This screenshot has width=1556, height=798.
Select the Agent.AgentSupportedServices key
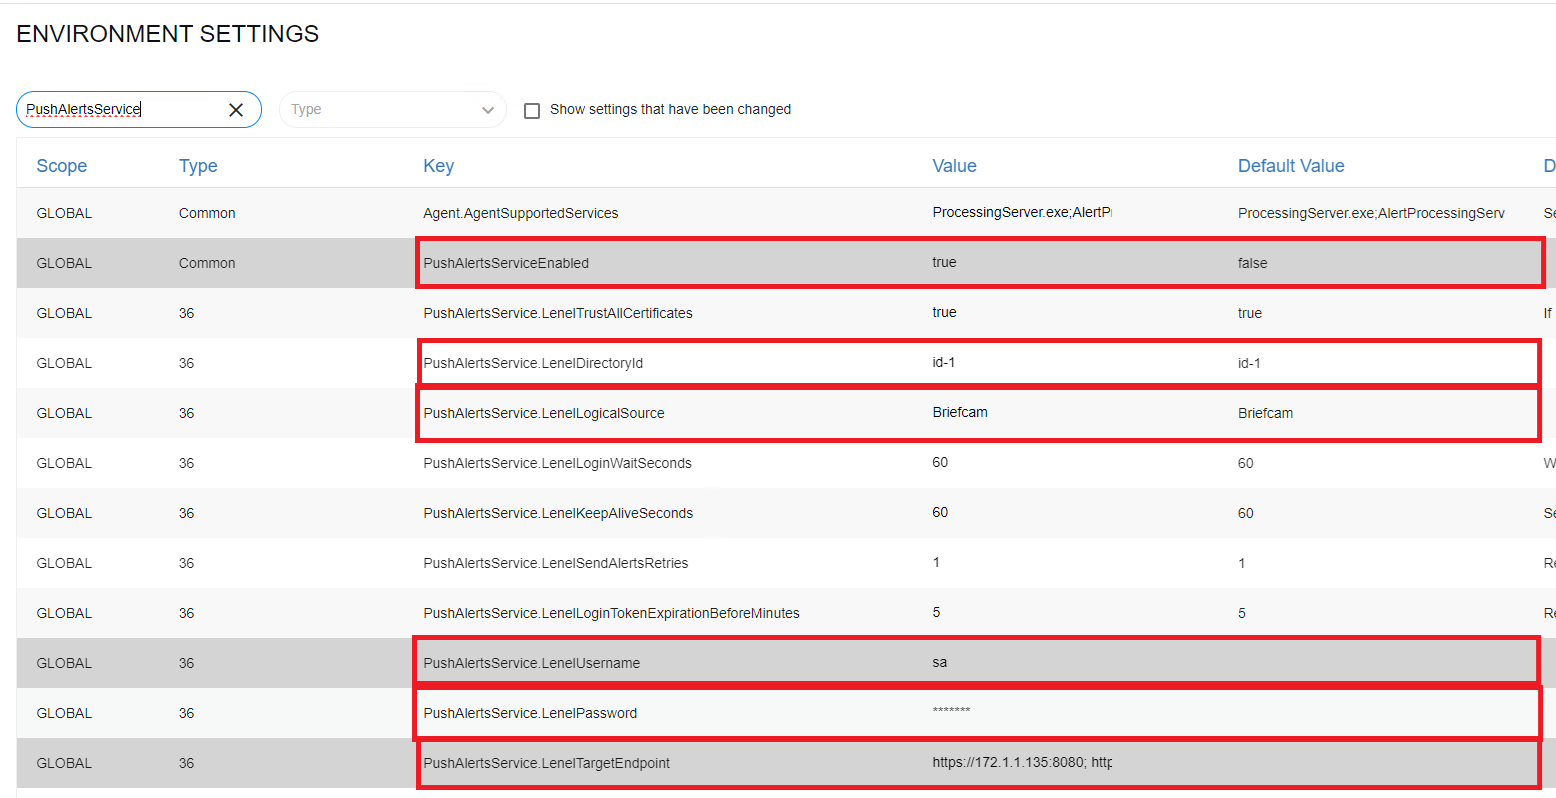click(x=521, y=213)
